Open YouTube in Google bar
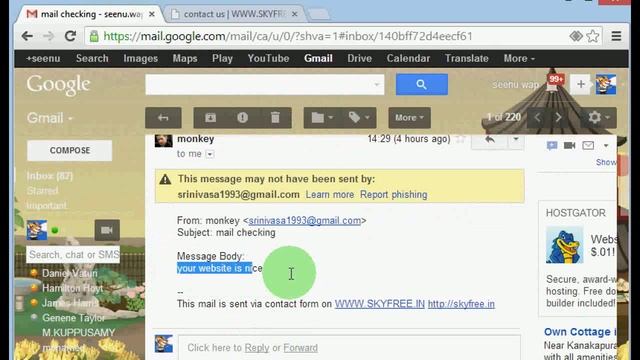The height and width of the screenshot is (360, 640). (268, 58)
